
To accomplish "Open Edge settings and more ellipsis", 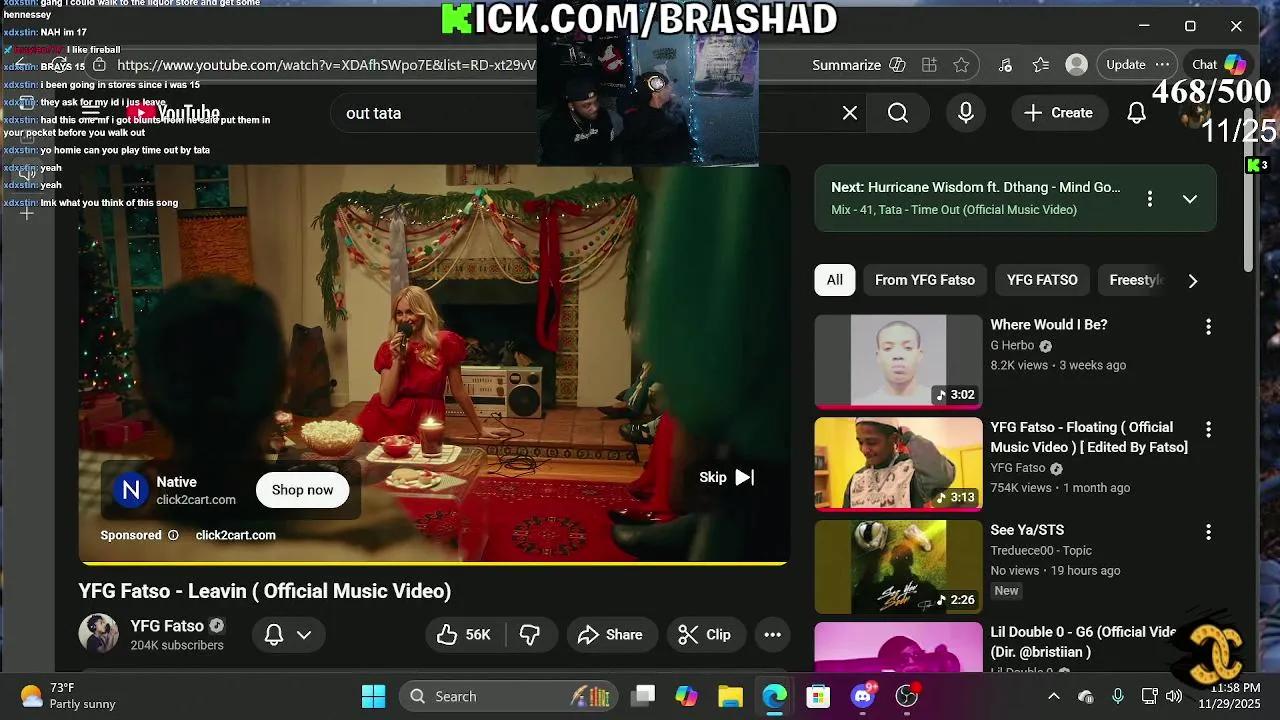I will coord(1162,64).
